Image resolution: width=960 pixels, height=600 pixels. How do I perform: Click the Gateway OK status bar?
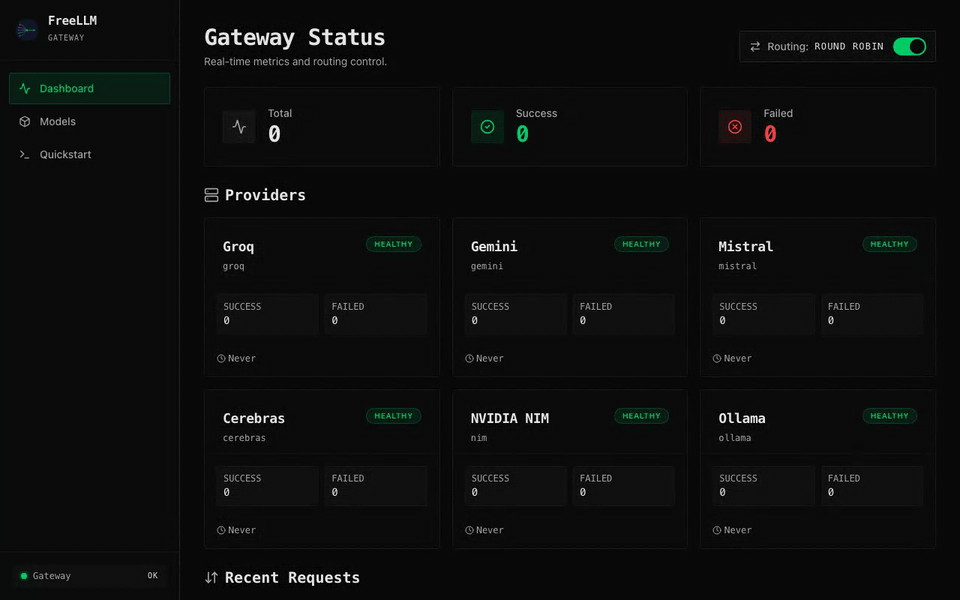[x=89, y=575]
